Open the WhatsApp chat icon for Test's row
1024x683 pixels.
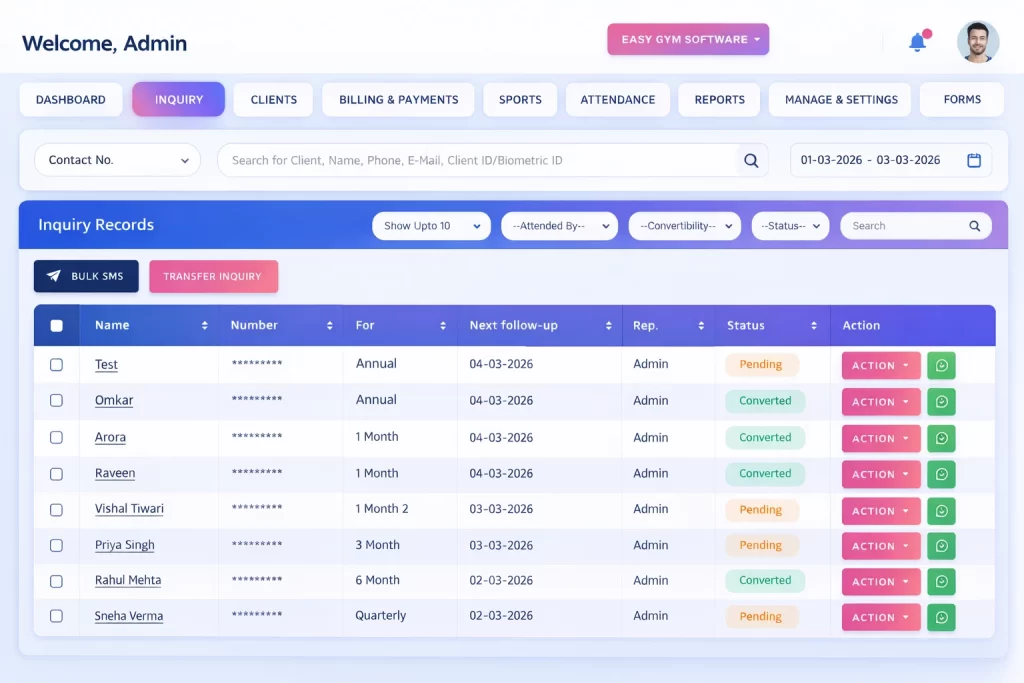pyautogui.click(x=941, y=365)
